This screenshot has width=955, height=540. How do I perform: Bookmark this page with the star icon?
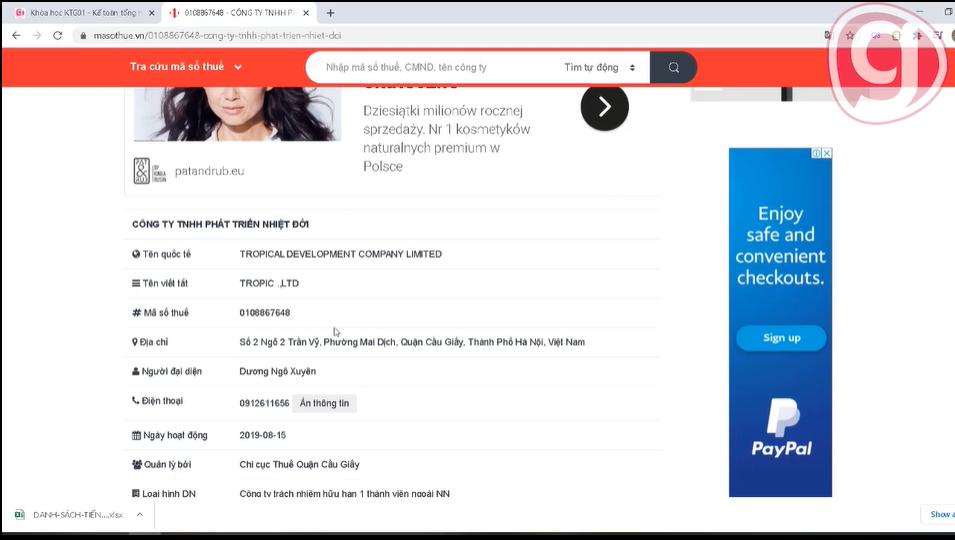850,35
